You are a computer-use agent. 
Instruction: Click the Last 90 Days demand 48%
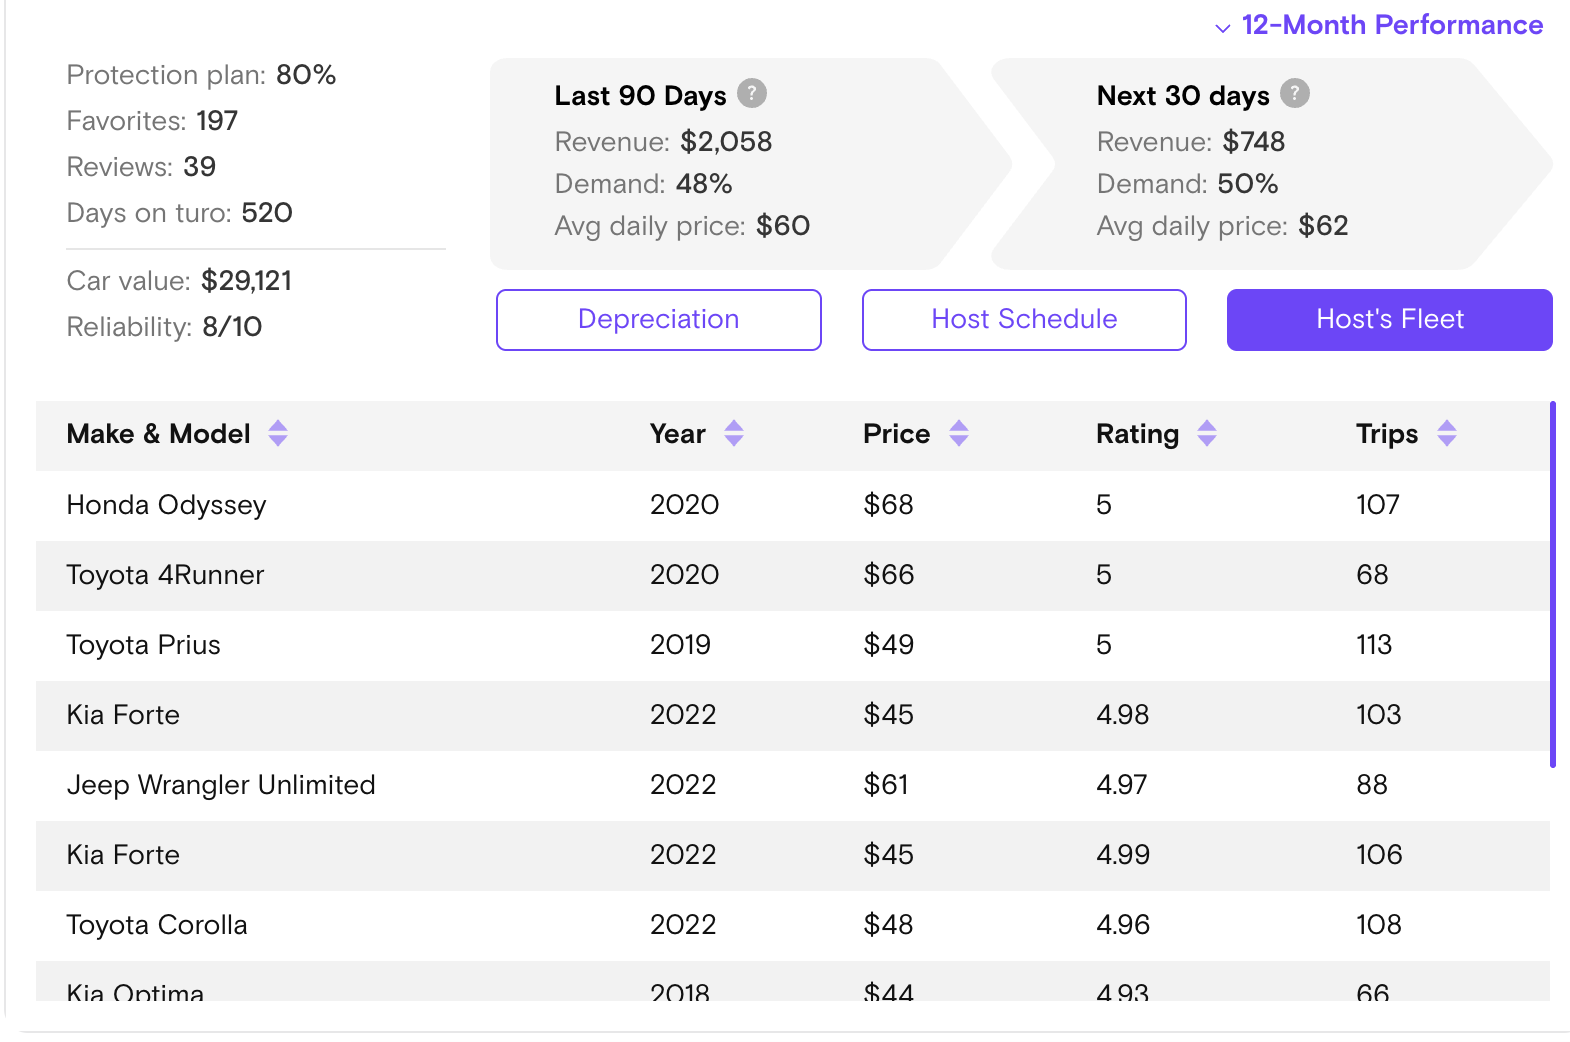pyautogui.click(x=704, y=184)
